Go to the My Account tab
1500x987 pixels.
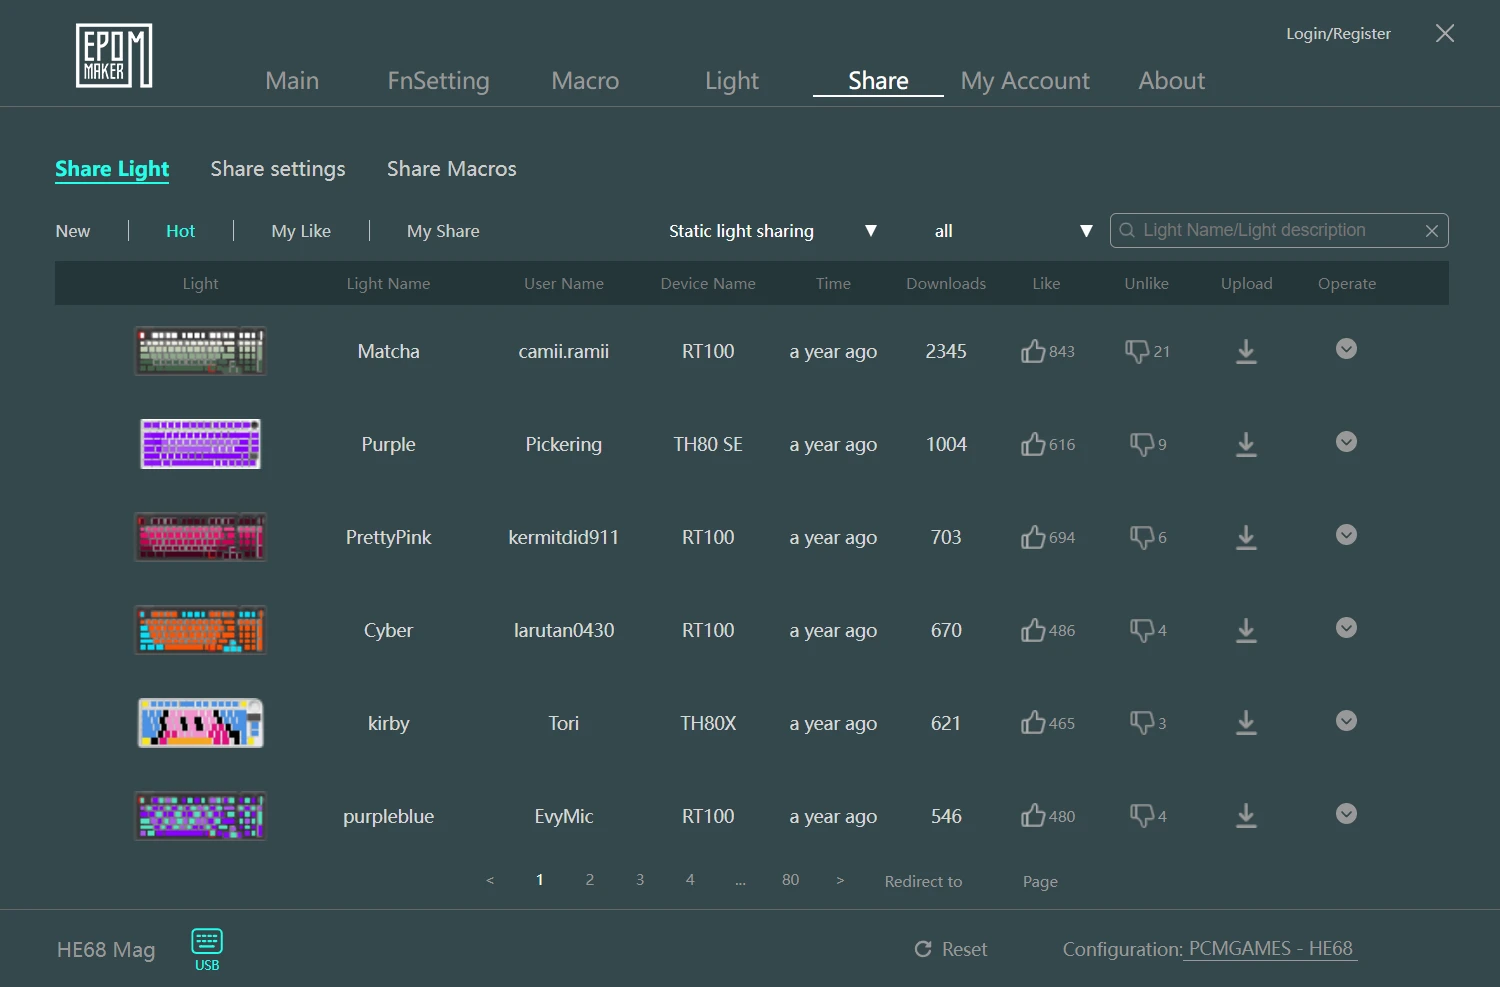1025,81
